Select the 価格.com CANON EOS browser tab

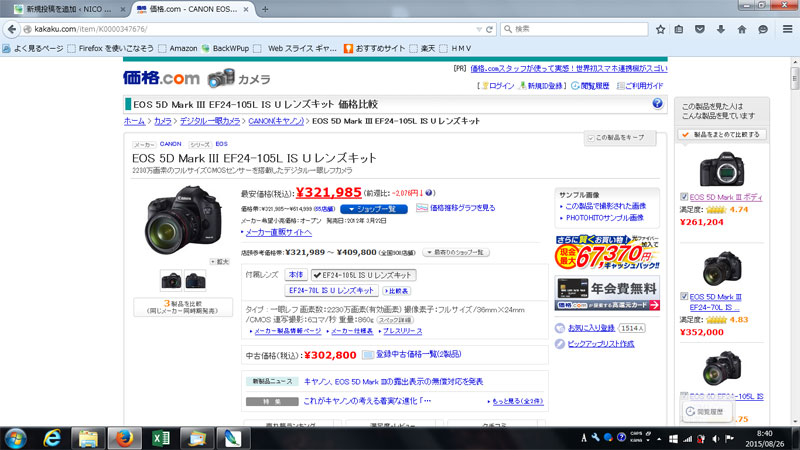click(193, 9)
